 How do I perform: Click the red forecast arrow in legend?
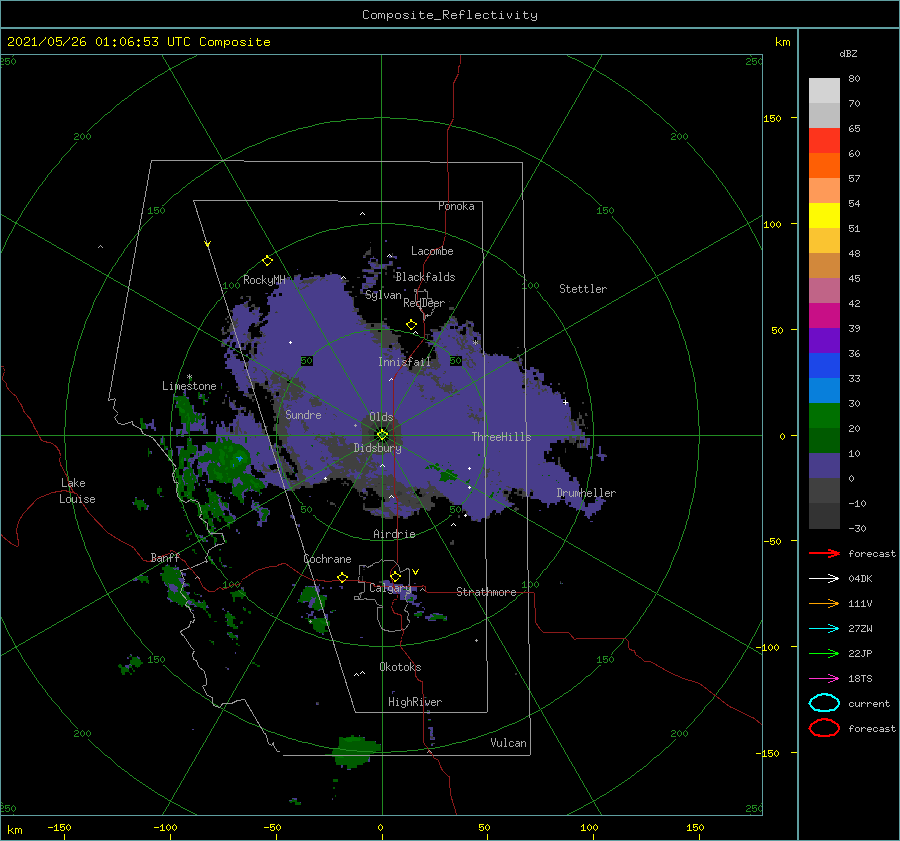[x=824, y=553]
